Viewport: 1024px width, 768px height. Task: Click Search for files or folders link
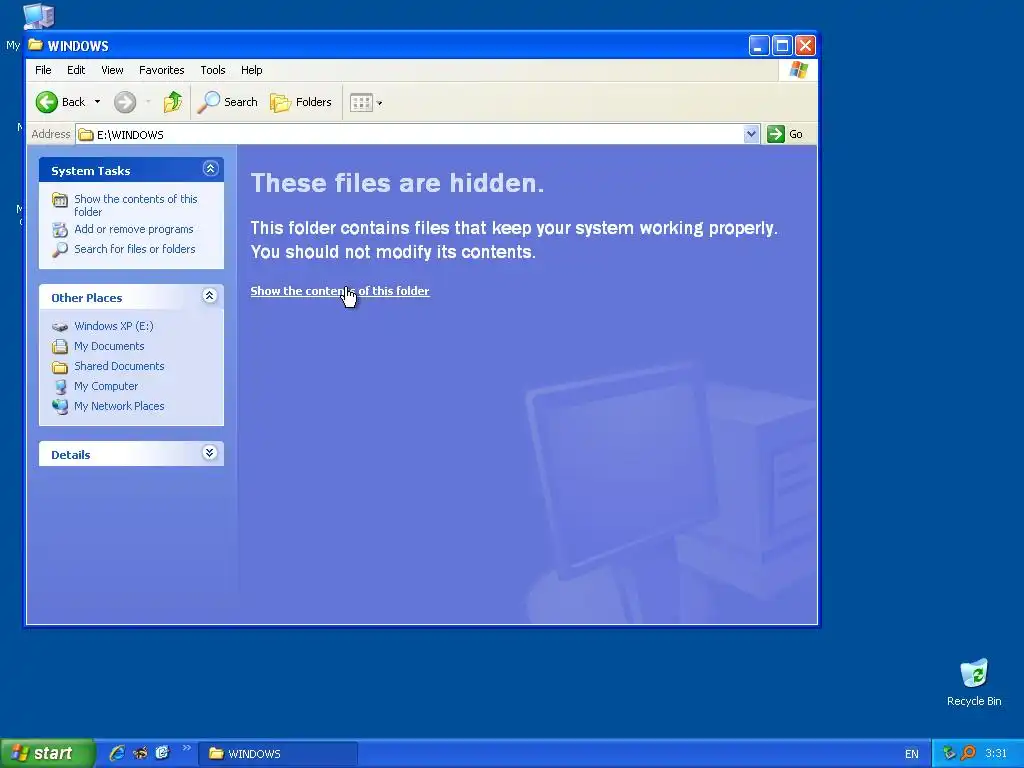coord(135,249)
